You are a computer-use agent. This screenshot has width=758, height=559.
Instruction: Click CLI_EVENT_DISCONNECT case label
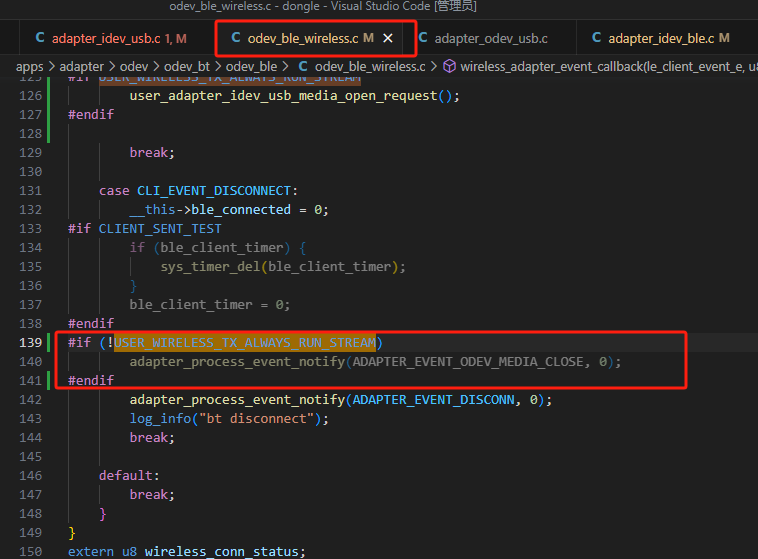point(214,191)
